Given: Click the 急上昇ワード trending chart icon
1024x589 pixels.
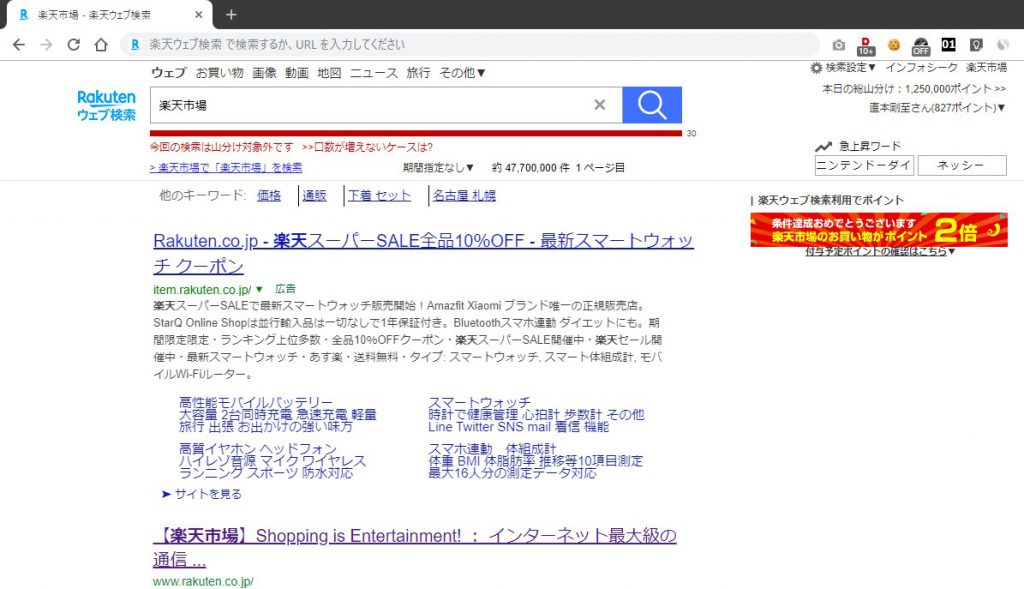Looking at the screenshot, I should (824, 146).
